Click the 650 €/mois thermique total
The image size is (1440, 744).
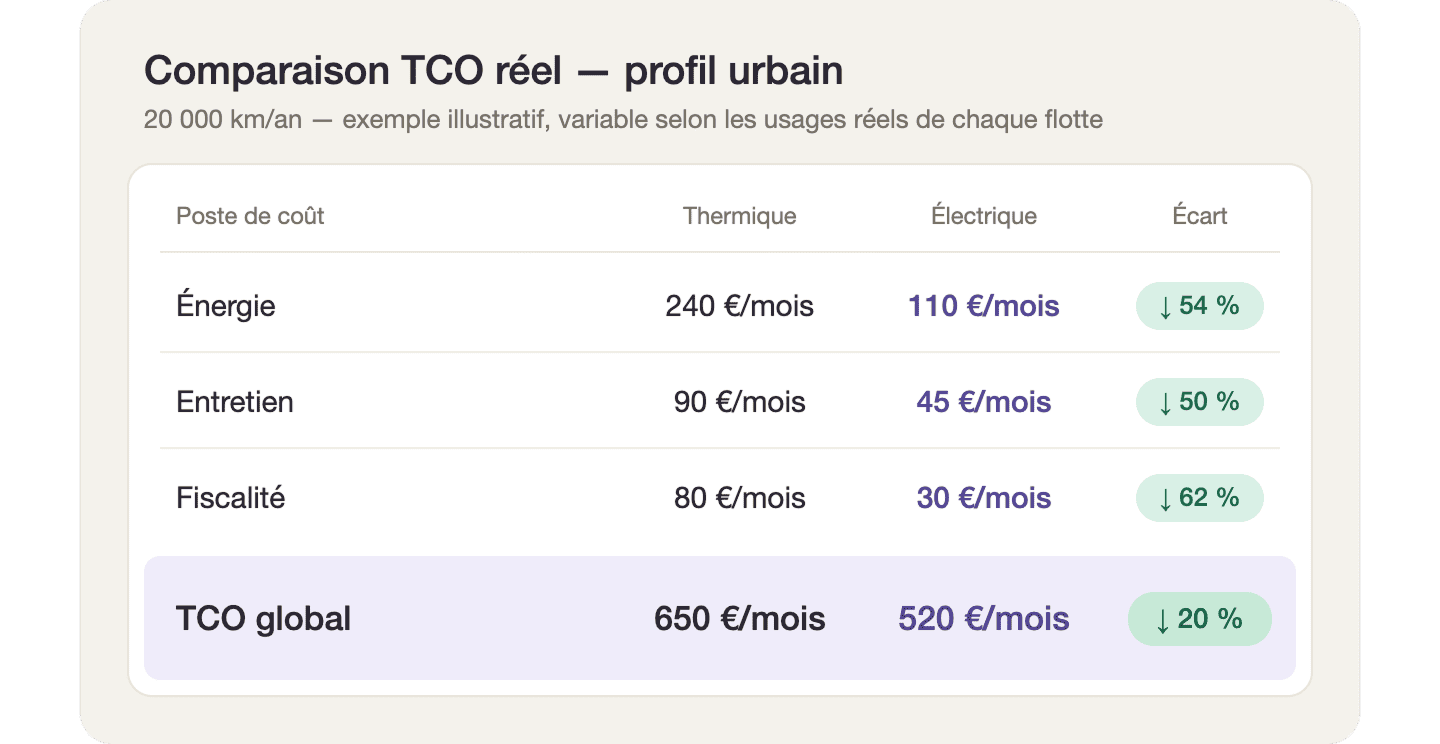pos(739,619)
